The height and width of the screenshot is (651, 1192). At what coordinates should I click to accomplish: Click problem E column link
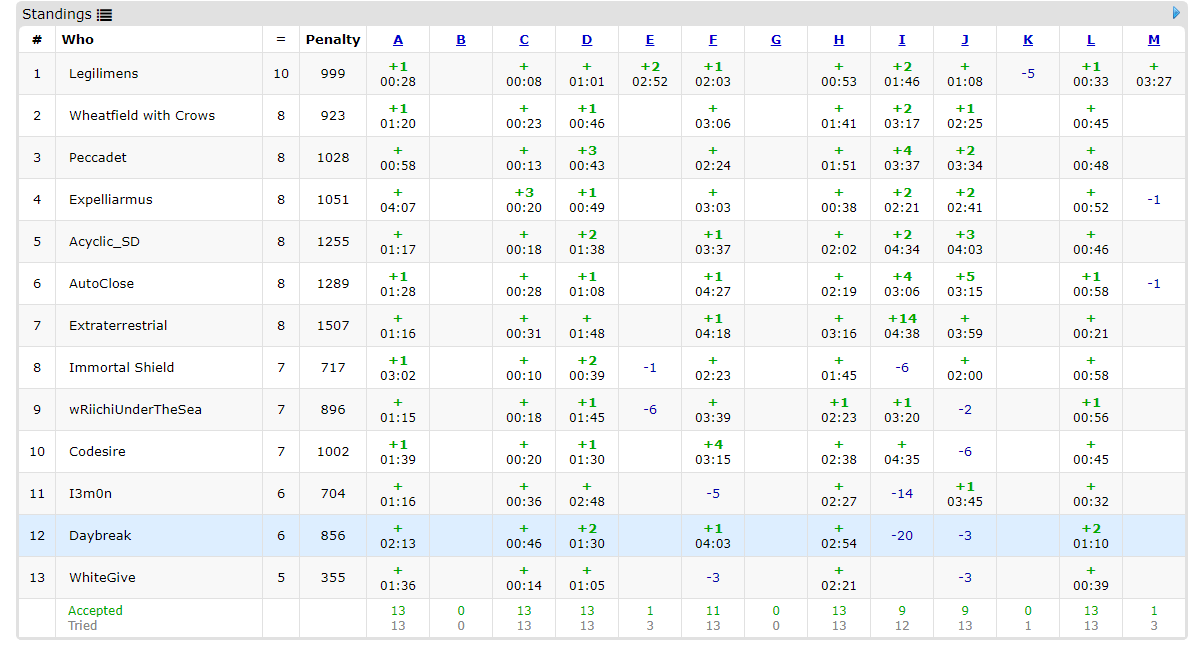point(650,40)
